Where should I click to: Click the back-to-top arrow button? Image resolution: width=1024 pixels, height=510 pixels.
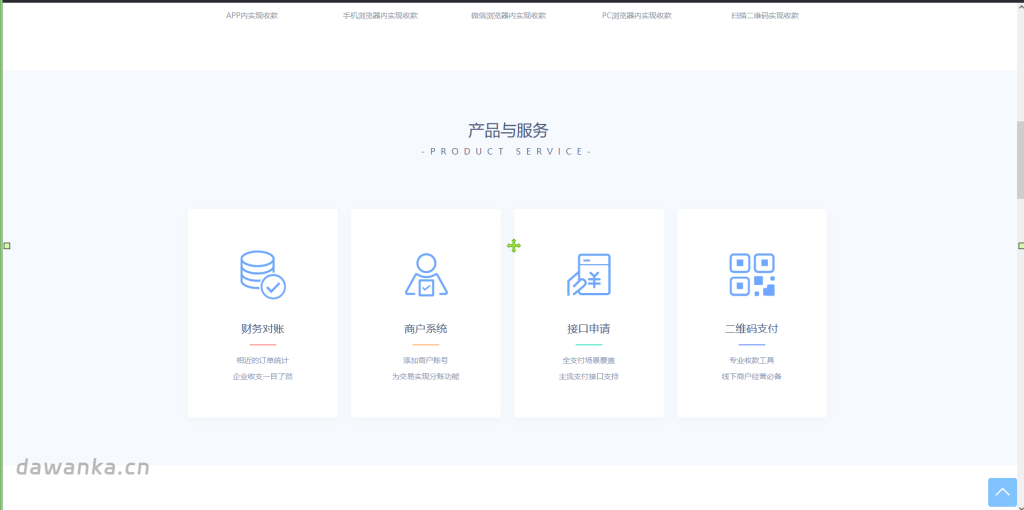click(1002, 492)
